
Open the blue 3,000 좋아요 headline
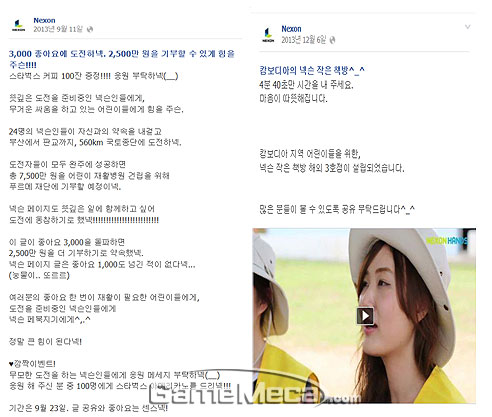(122, 59)
